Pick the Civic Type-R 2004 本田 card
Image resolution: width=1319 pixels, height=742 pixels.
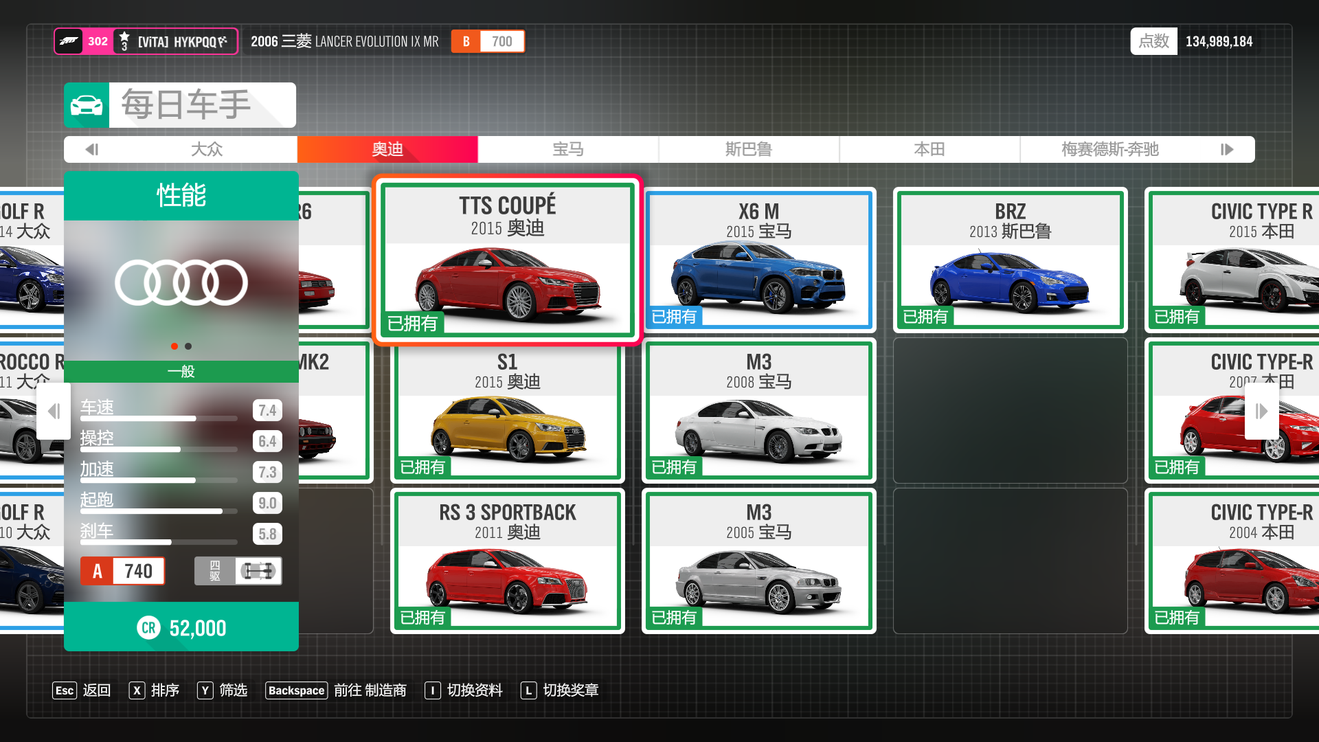coord(1232,561)
